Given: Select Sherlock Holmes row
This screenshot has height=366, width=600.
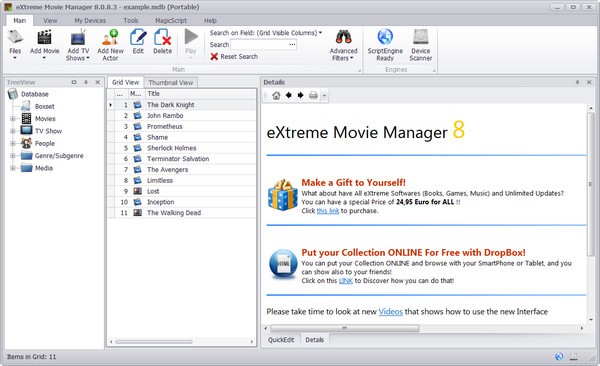Looking at the screenshot, I should (182, 148).
